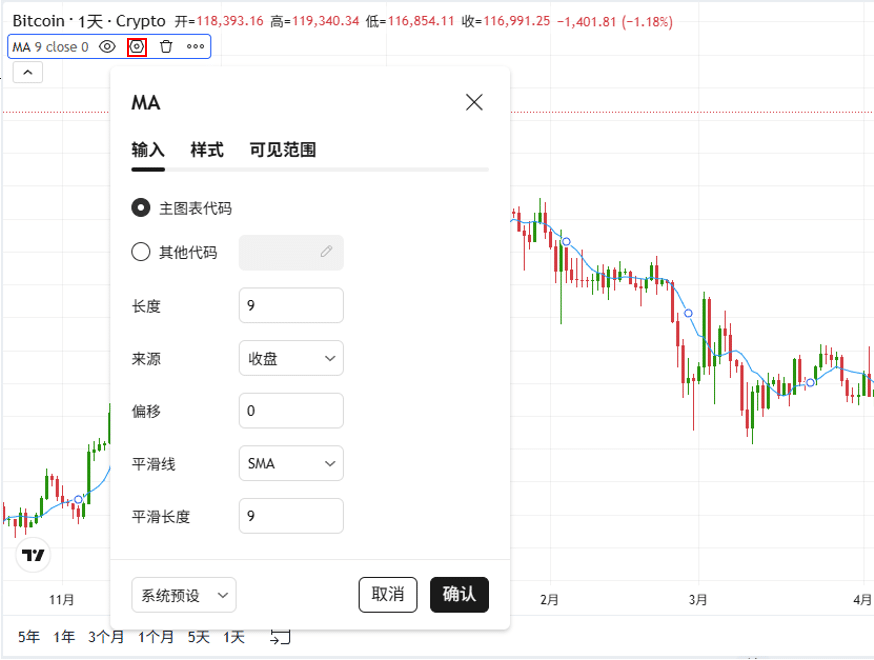Click the go-to-date icon beside the timeframes

tap(280, 636)
